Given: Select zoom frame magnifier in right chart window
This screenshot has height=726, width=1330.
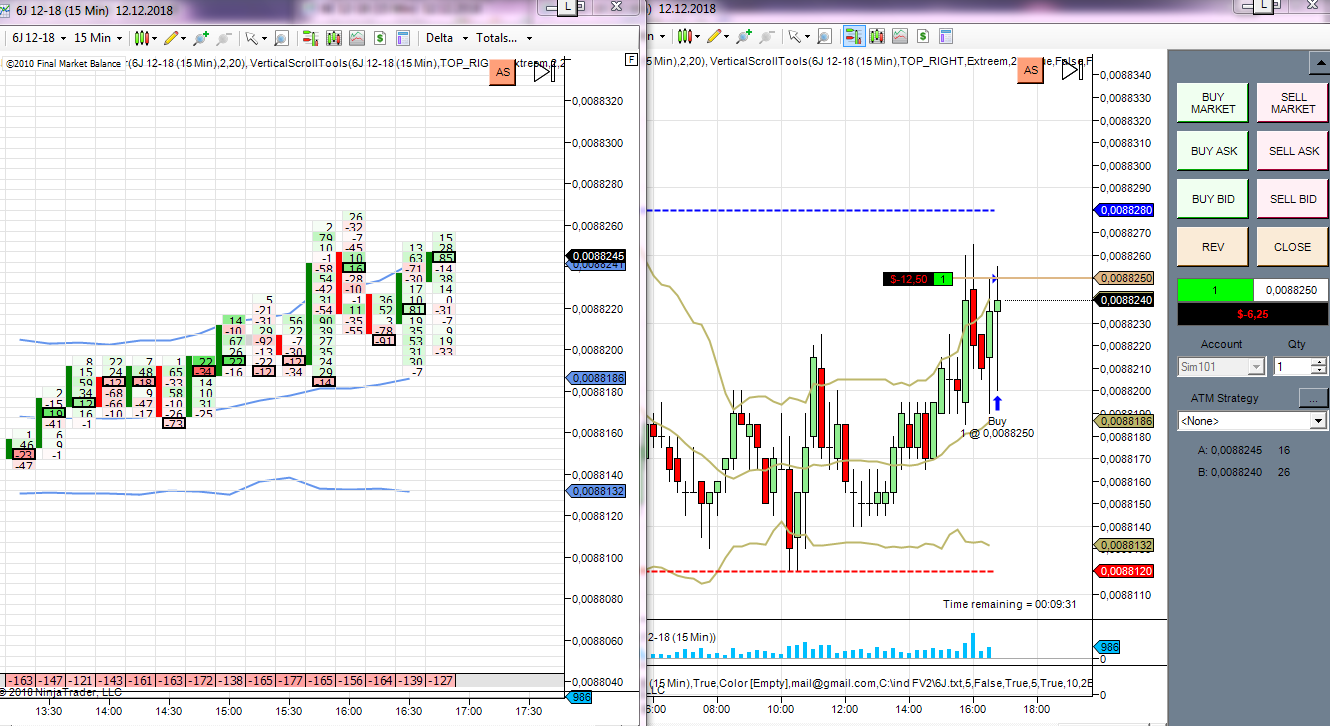Looking at the screenshot, I should click(823, 38).
